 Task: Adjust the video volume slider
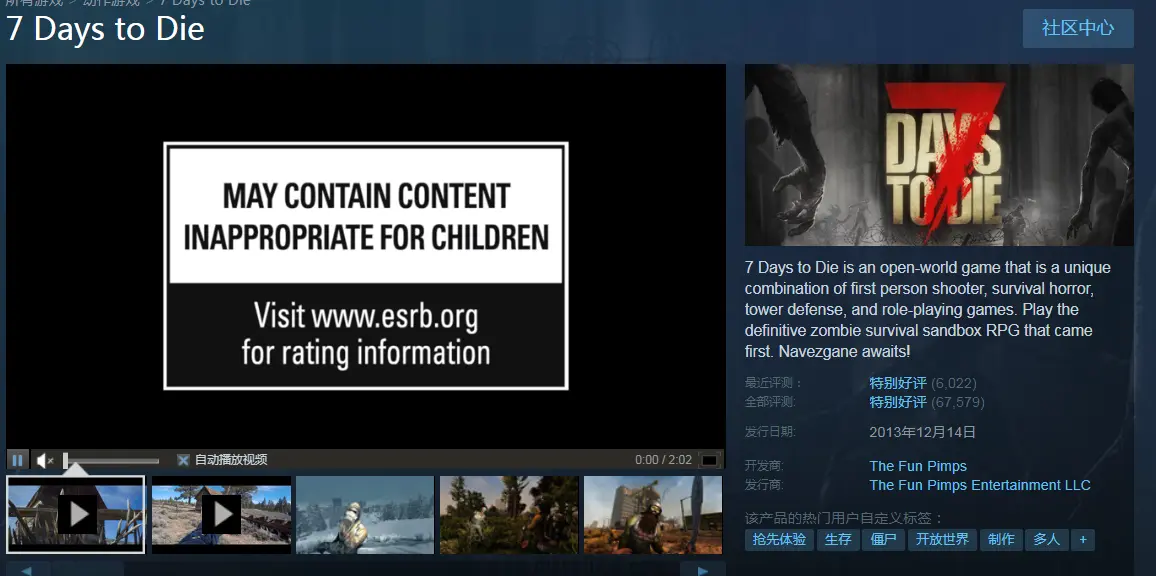coord(111,461)
